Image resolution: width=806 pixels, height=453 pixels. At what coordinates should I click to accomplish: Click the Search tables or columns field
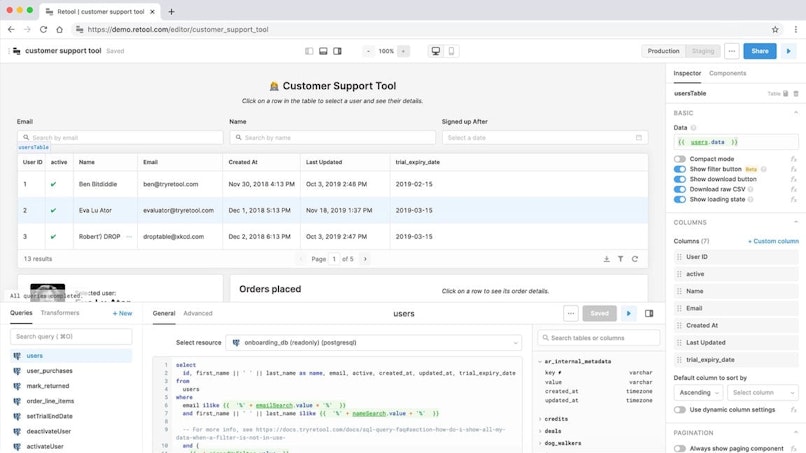(599, 338)
